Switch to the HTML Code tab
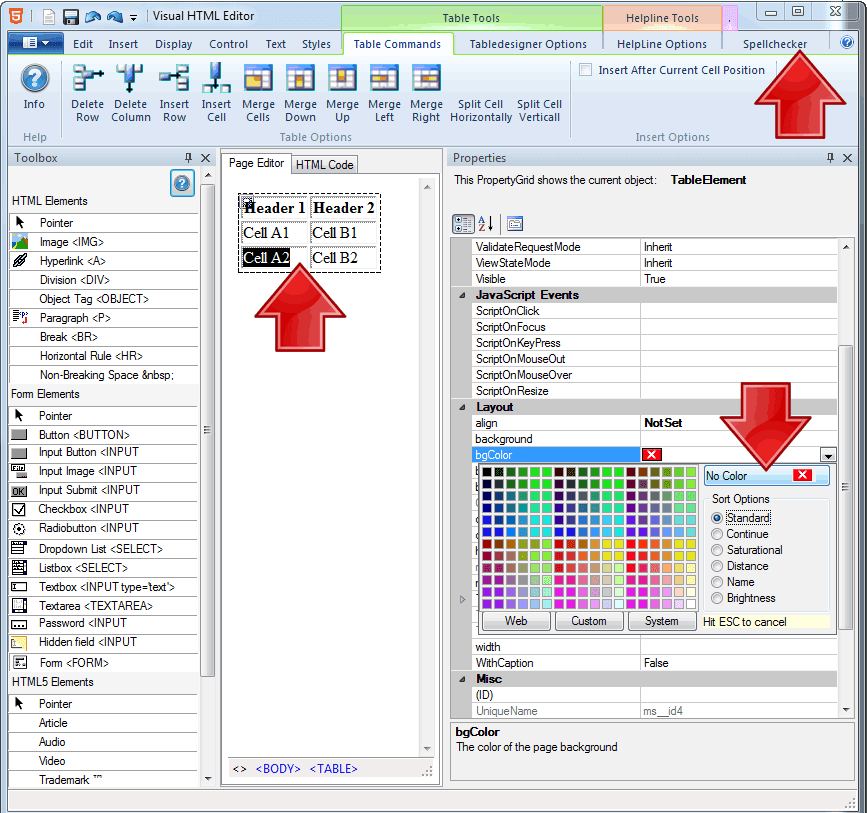Image resolution: width=867 pixels, height=813 pixels. 324,164
